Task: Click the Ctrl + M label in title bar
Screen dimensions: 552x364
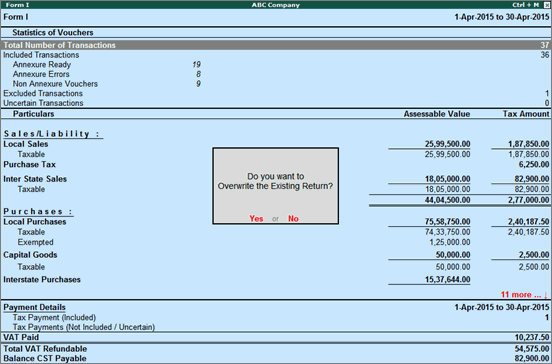Action: (525, 5)
